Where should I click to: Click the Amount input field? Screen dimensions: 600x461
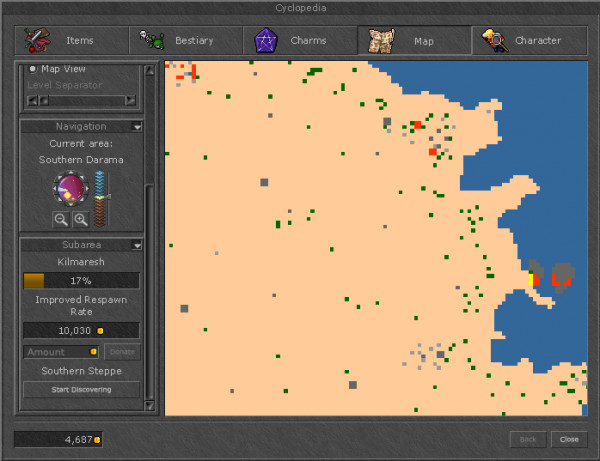click(x=61, y=352)
